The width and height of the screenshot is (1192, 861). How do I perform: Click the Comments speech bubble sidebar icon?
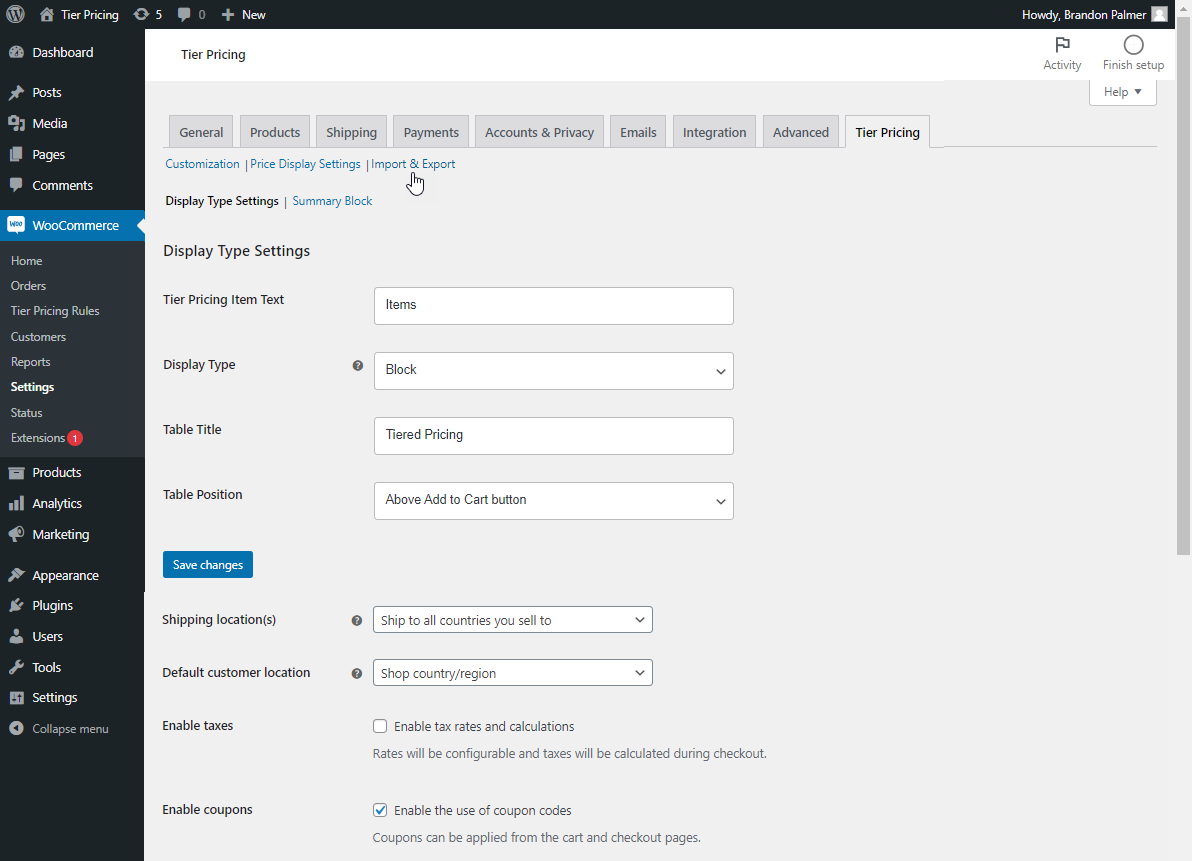[x=16, y=185]
